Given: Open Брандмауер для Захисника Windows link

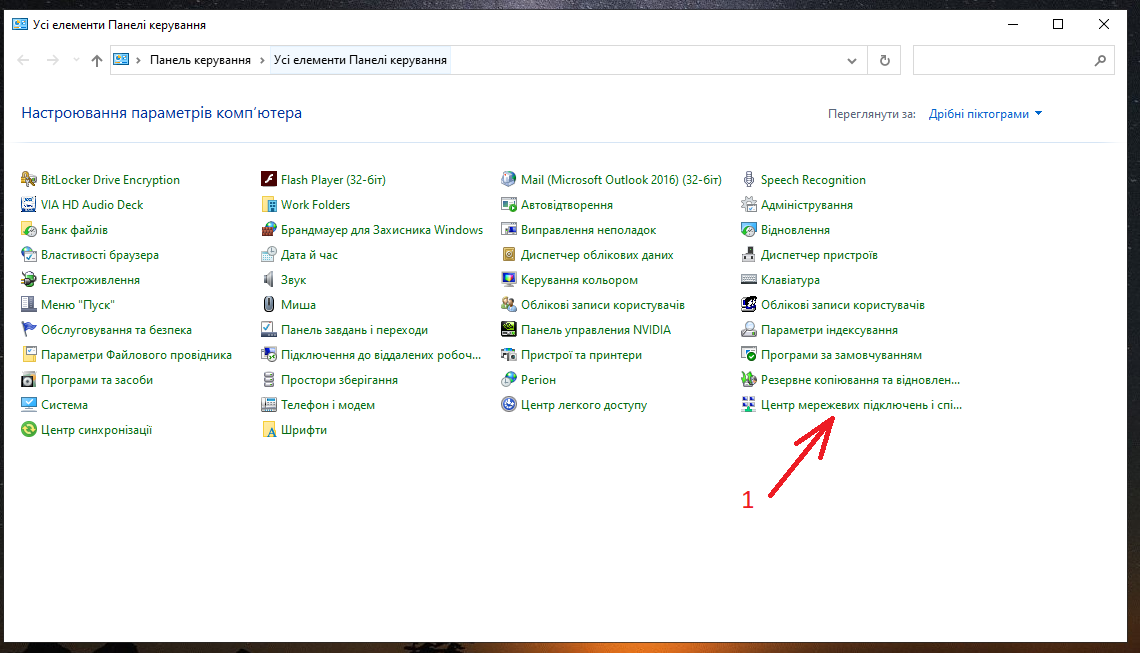Looking at the screenshot, I should (382, 230).
